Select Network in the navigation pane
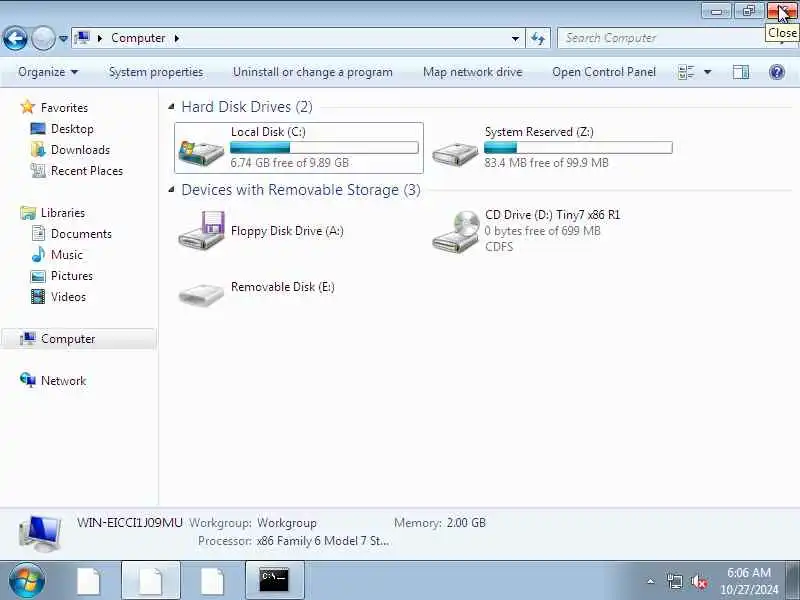800x600 pixels. point(63,381)
